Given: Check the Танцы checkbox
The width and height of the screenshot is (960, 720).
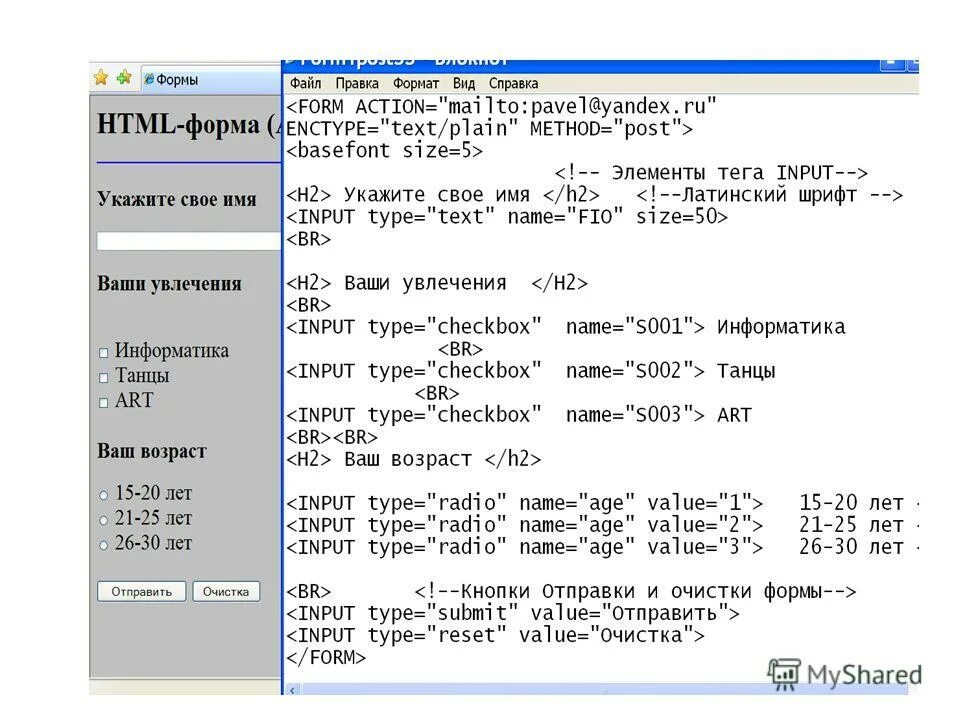Looking at the screenshot, I should 103,377.
